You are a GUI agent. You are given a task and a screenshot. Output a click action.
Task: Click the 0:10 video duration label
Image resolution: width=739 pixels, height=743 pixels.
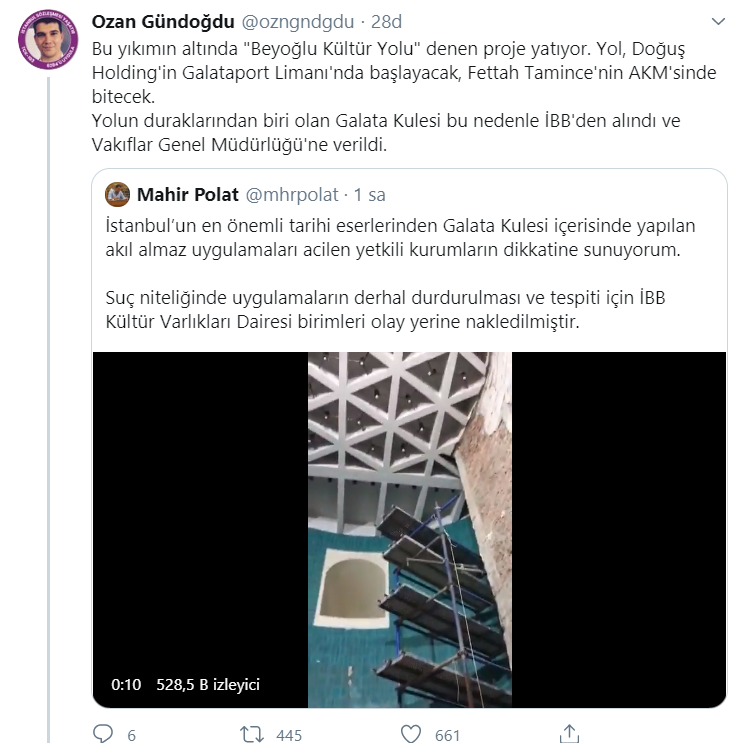(x=126, y=684)
